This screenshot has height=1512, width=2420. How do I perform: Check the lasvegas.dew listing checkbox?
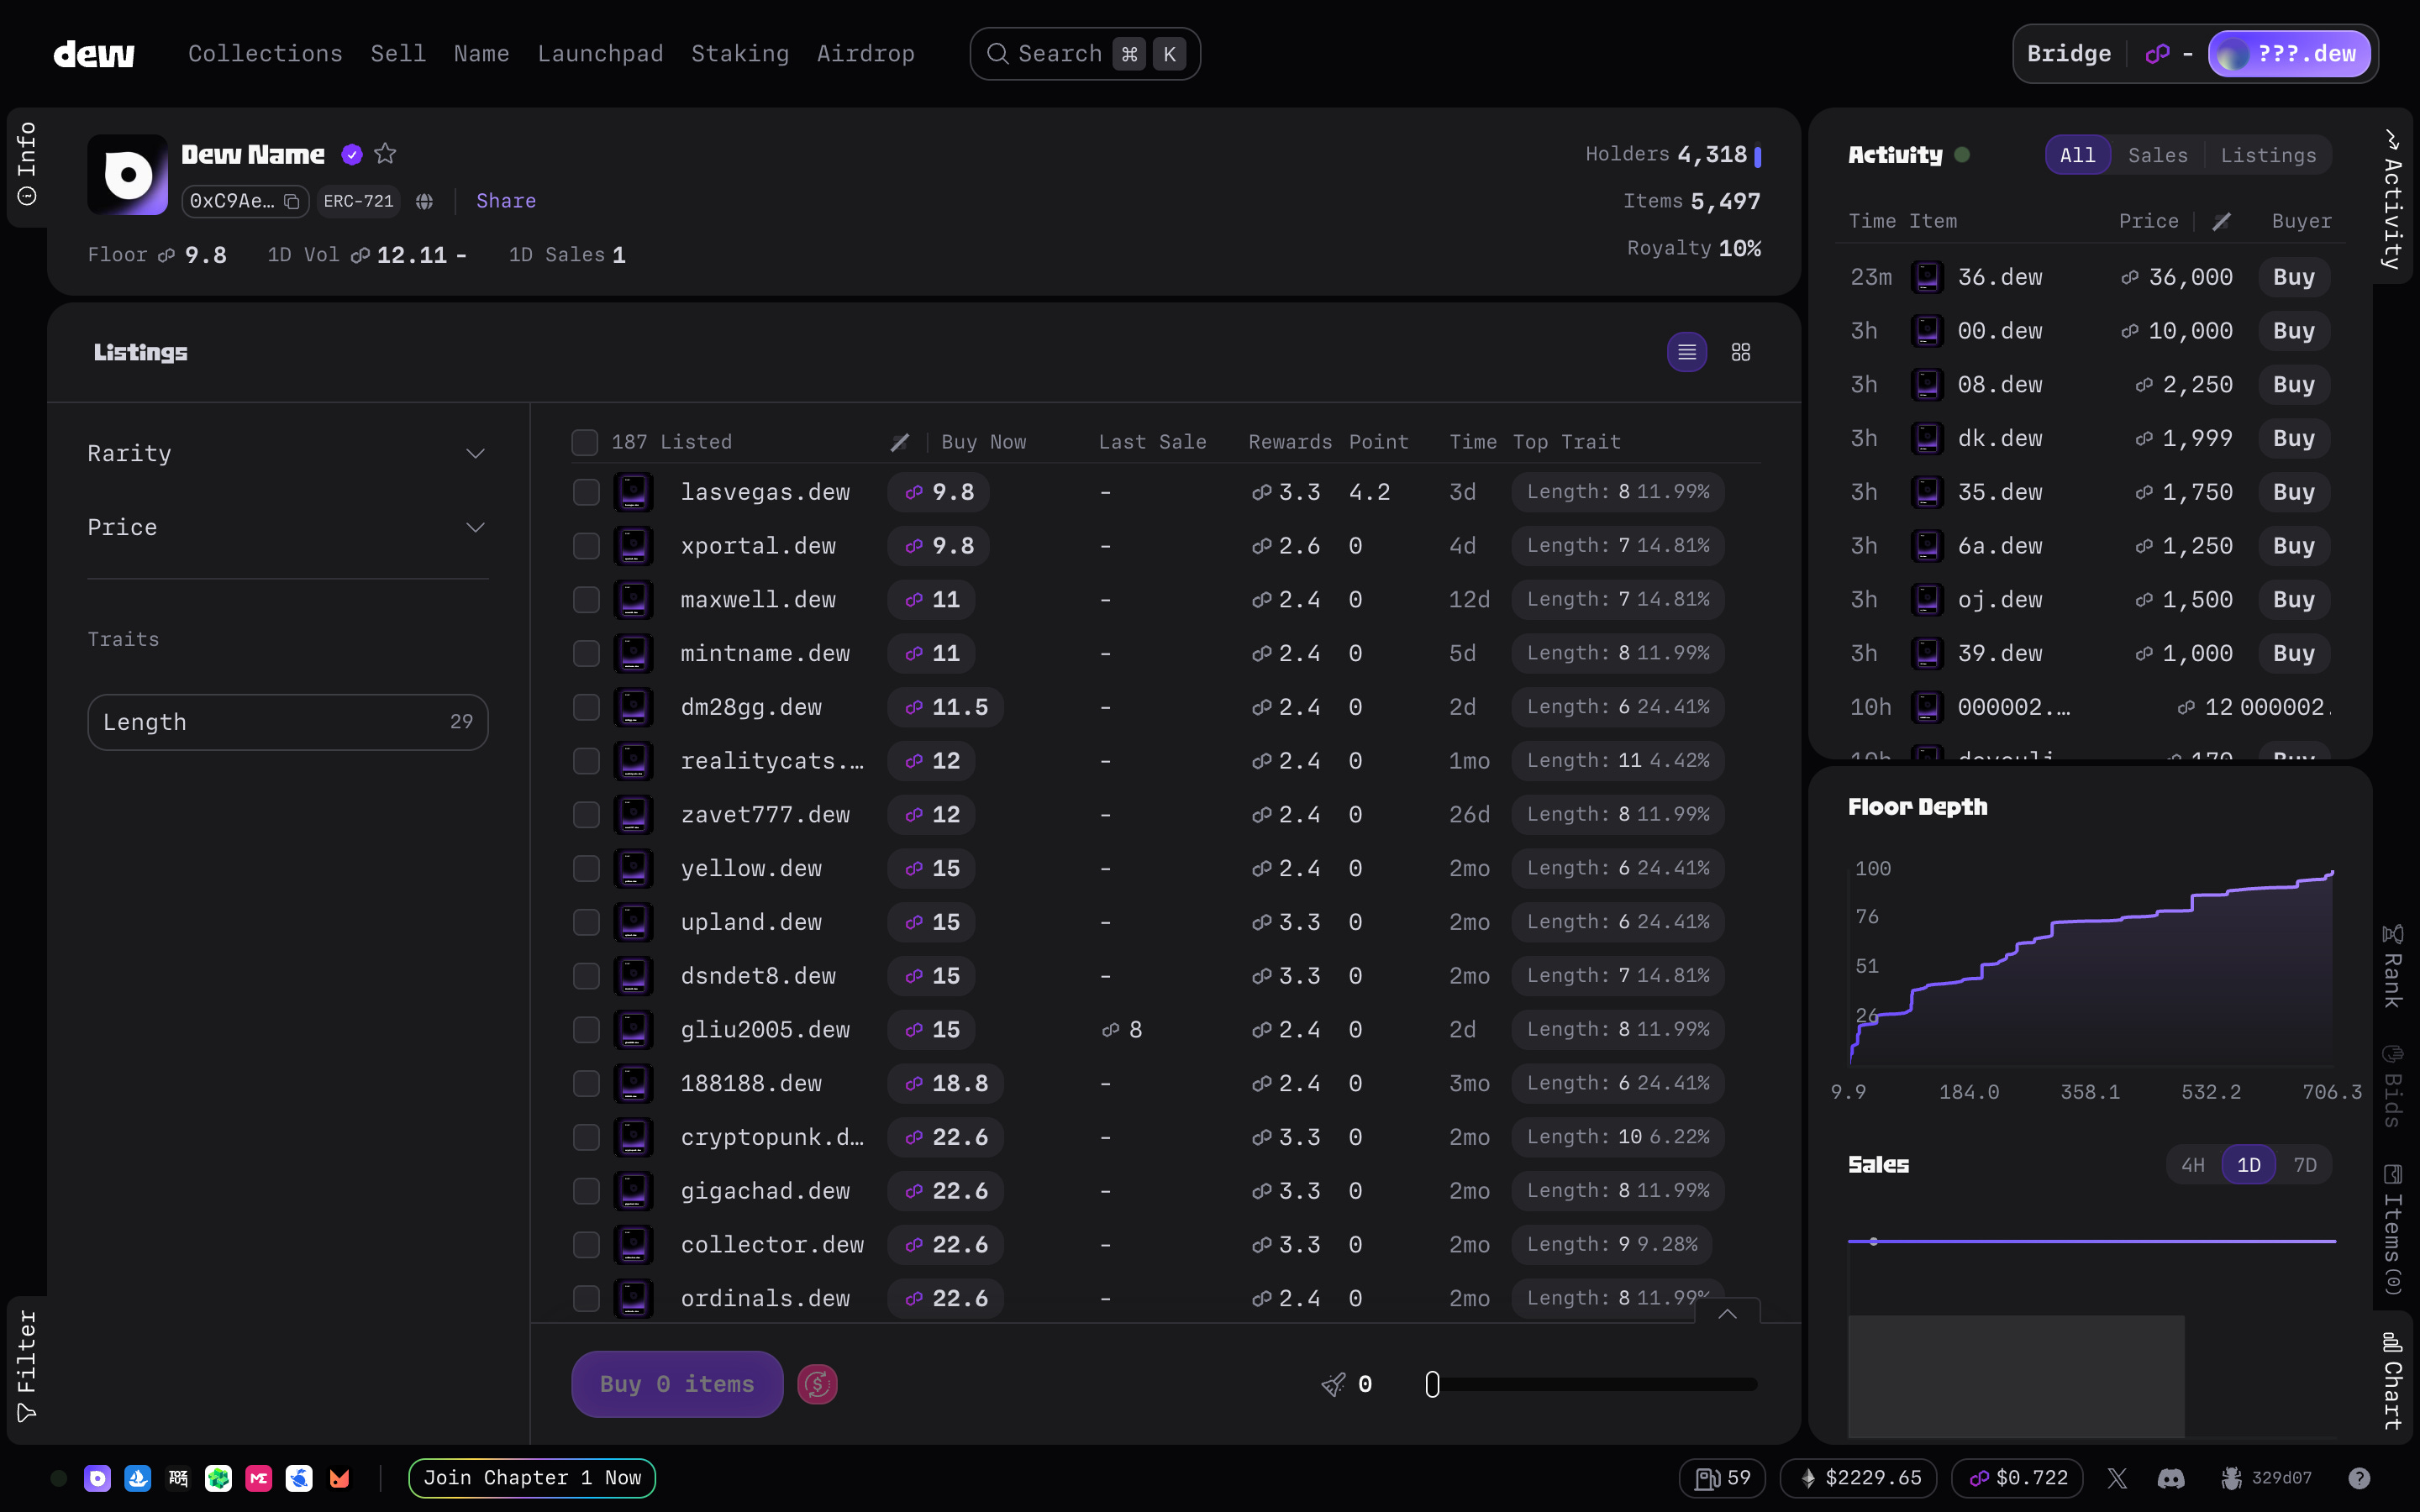(586, 492)
